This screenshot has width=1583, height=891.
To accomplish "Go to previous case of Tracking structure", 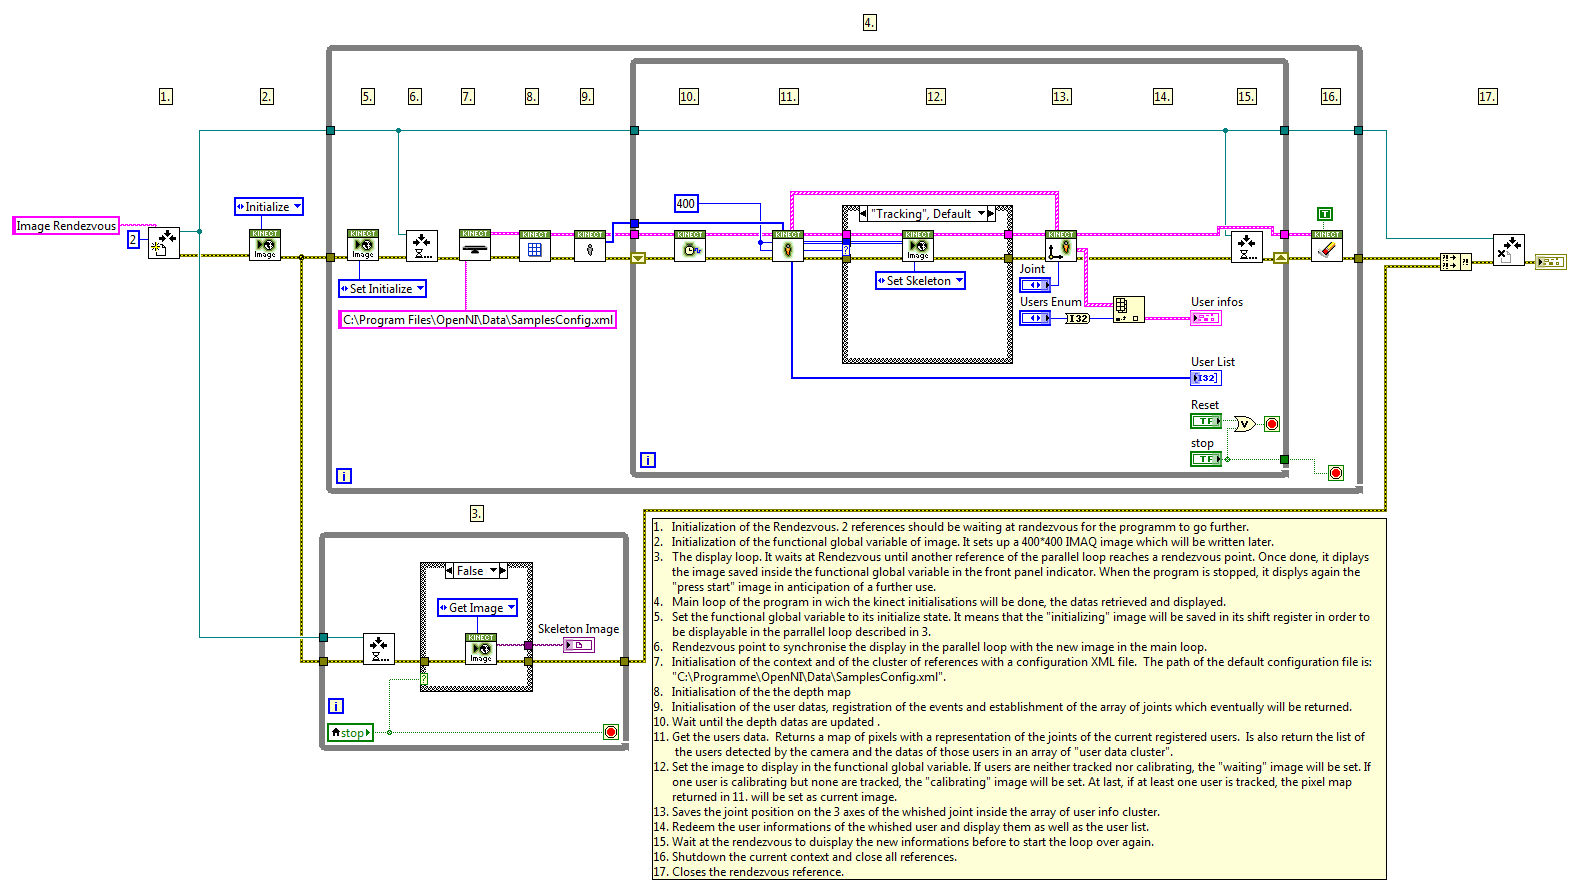I will (x=864, y=214).
